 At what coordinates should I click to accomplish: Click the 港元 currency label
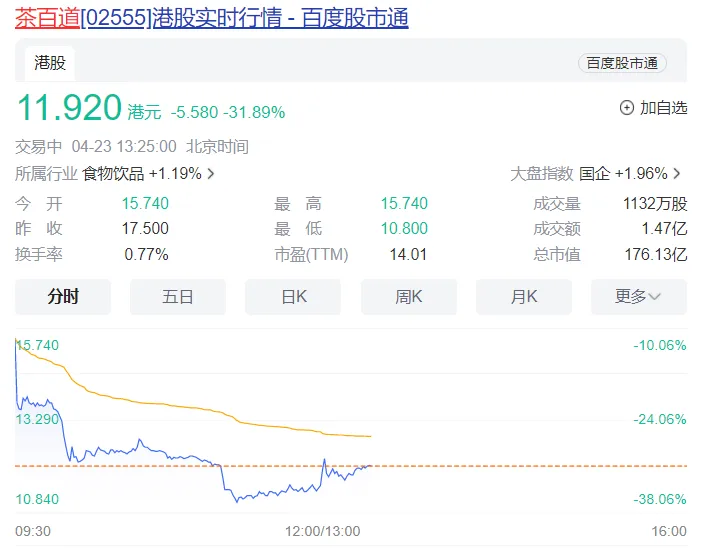[x=144, y=112]
